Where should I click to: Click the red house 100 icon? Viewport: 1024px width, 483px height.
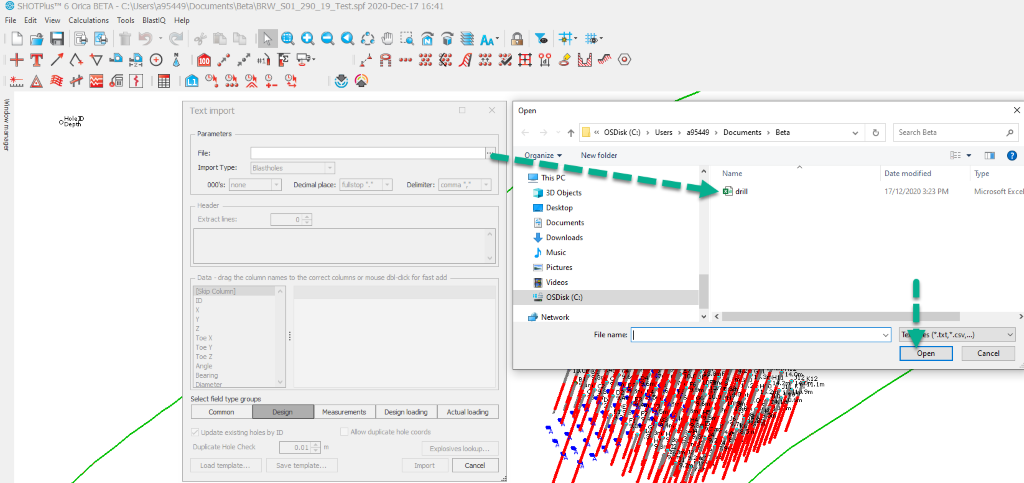tap(204, 60)
